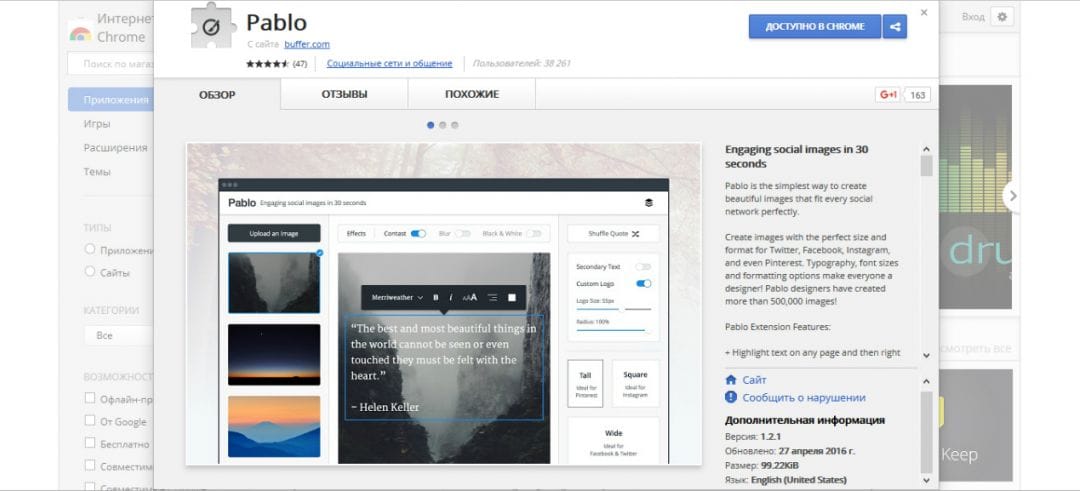The height and width of the screenshot is (491, 1080).
Task: Switch to the ОБЗОР tab
Action: 217,94
